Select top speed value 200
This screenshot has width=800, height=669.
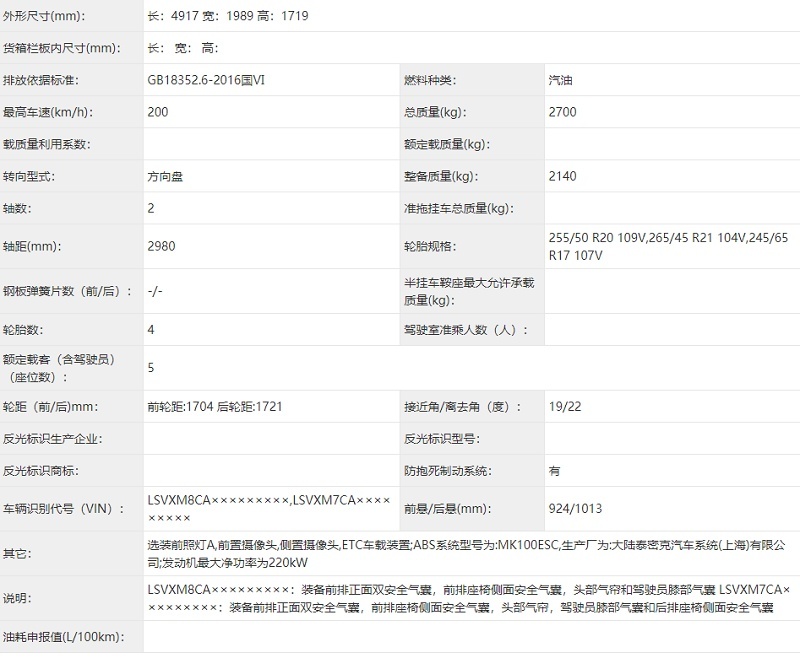(158, 112)
